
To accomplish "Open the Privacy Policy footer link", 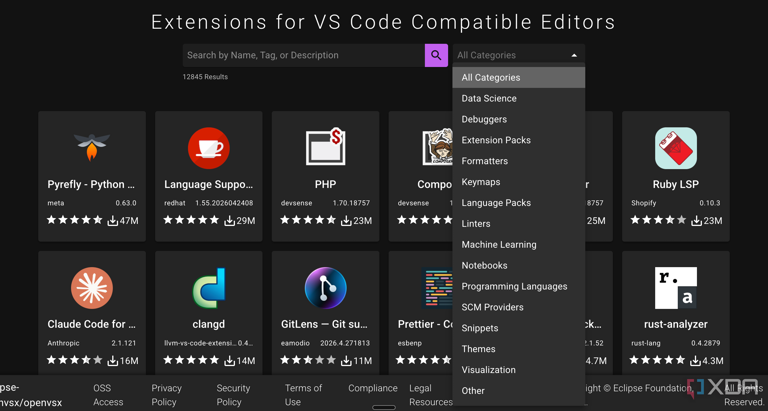I will pyautogui.click(x=166, y=395).
